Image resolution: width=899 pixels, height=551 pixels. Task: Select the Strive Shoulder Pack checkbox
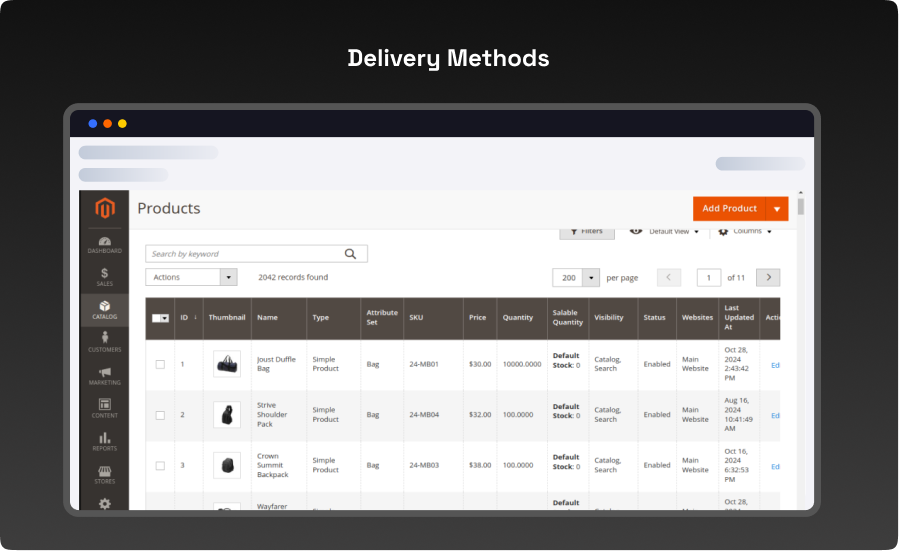coord(160,414)
